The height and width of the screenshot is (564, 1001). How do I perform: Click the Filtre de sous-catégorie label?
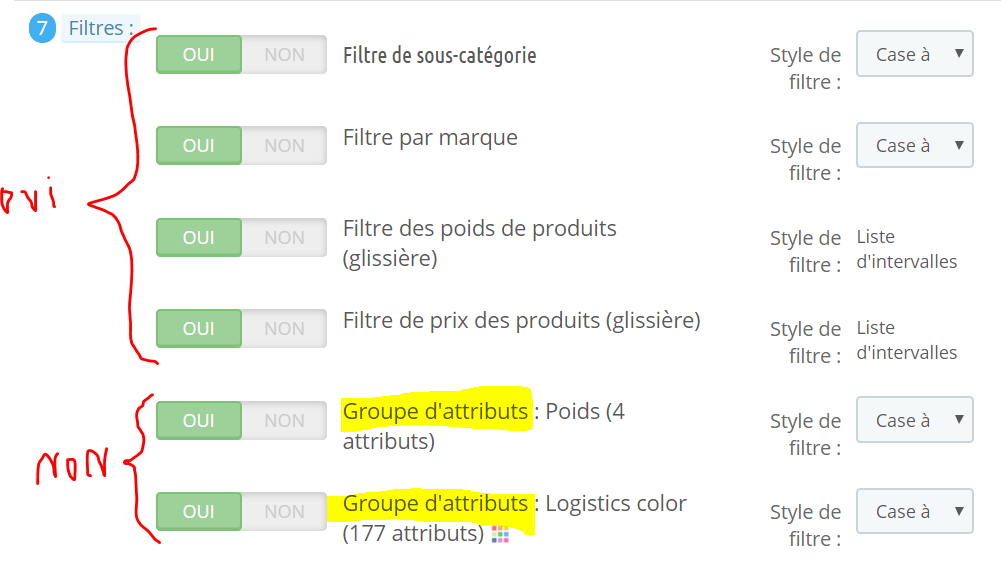tap(439, 56)
